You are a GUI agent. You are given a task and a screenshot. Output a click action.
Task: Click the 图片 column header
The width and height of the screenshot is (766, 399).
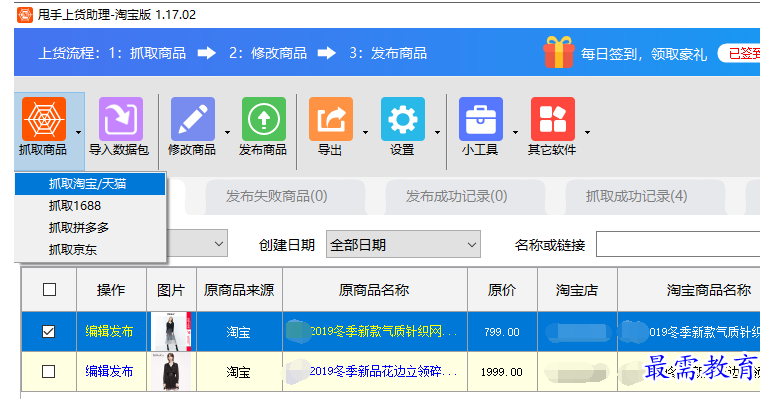coord(171,290)
